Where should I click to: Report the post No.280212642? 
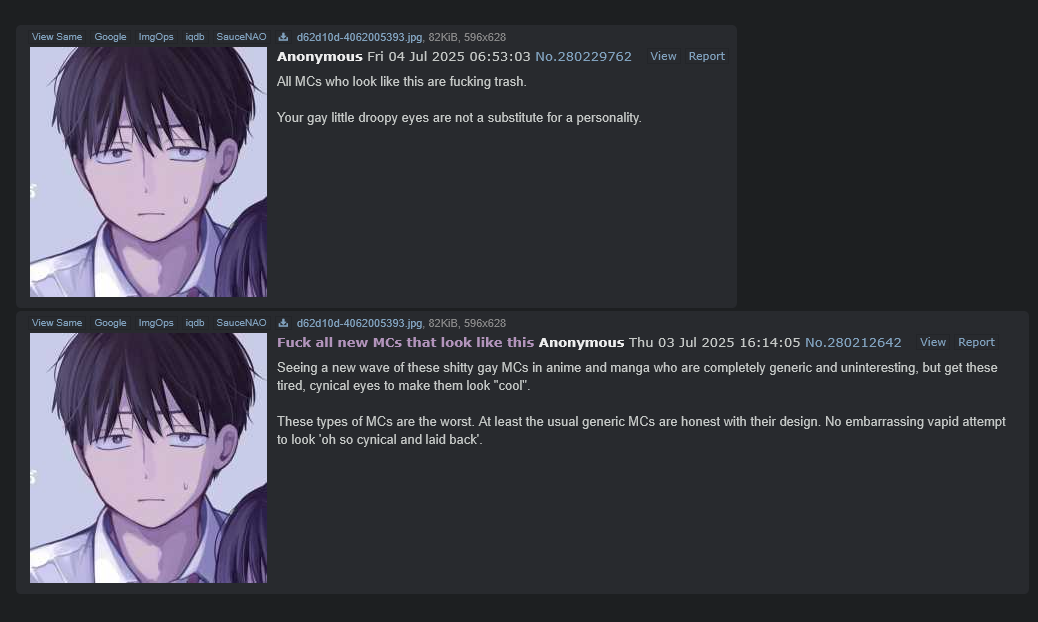click(x=976, y=342)
